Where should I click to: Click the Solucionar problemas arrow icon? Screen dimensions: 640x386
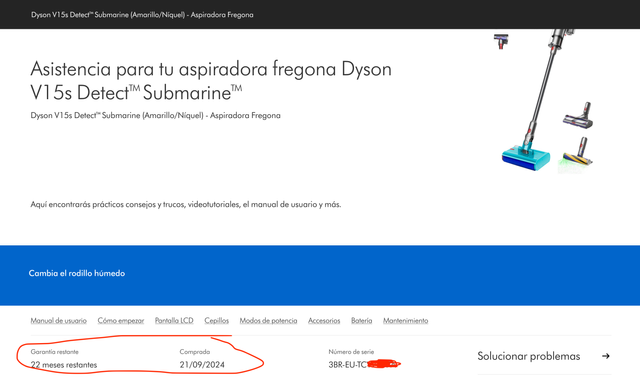[606, 356]
